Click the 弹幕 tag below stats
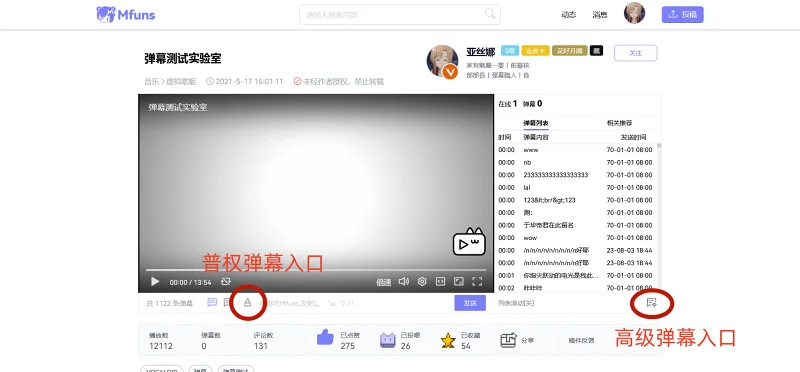The image size is (800, 372). pos(200,370)
